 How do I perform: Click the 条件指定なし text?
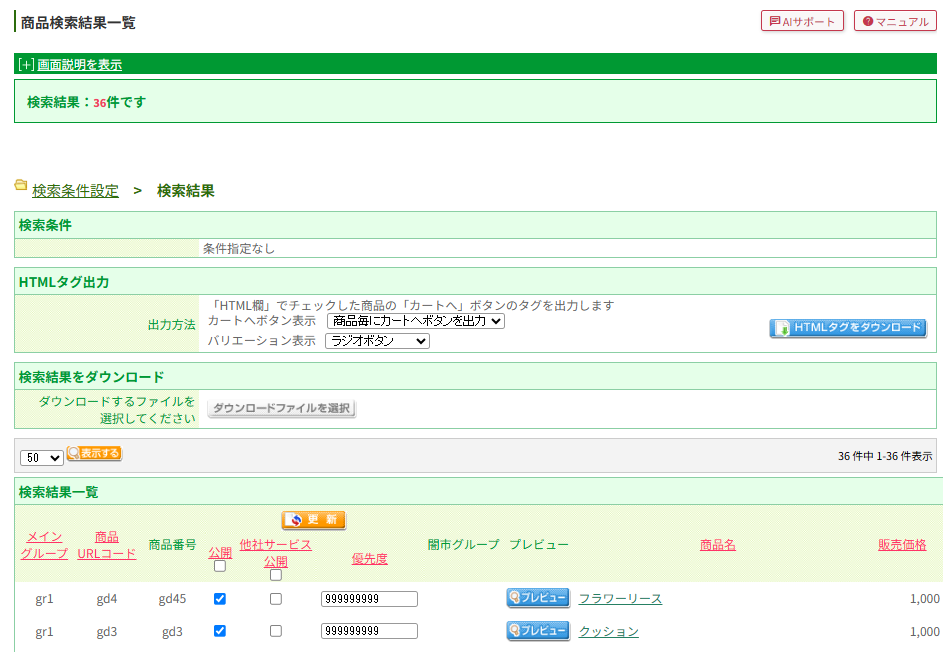click(239, 248)
